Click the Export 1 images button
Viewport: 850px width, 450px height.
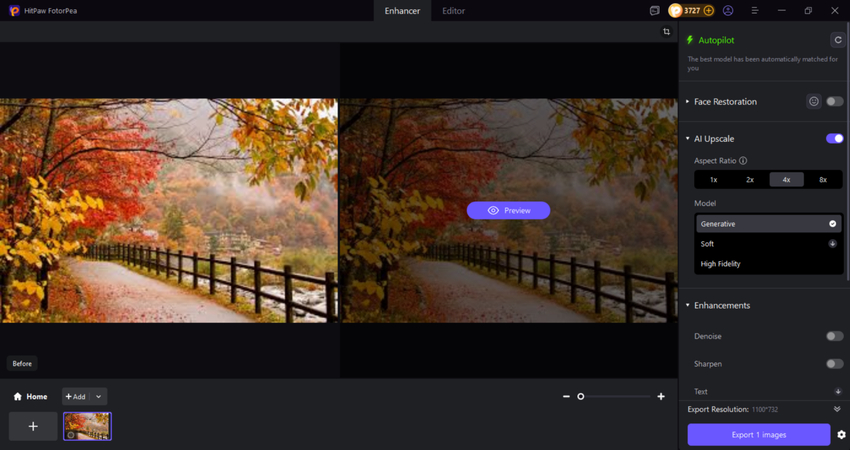pyautogui.click(x=758, y=434)
